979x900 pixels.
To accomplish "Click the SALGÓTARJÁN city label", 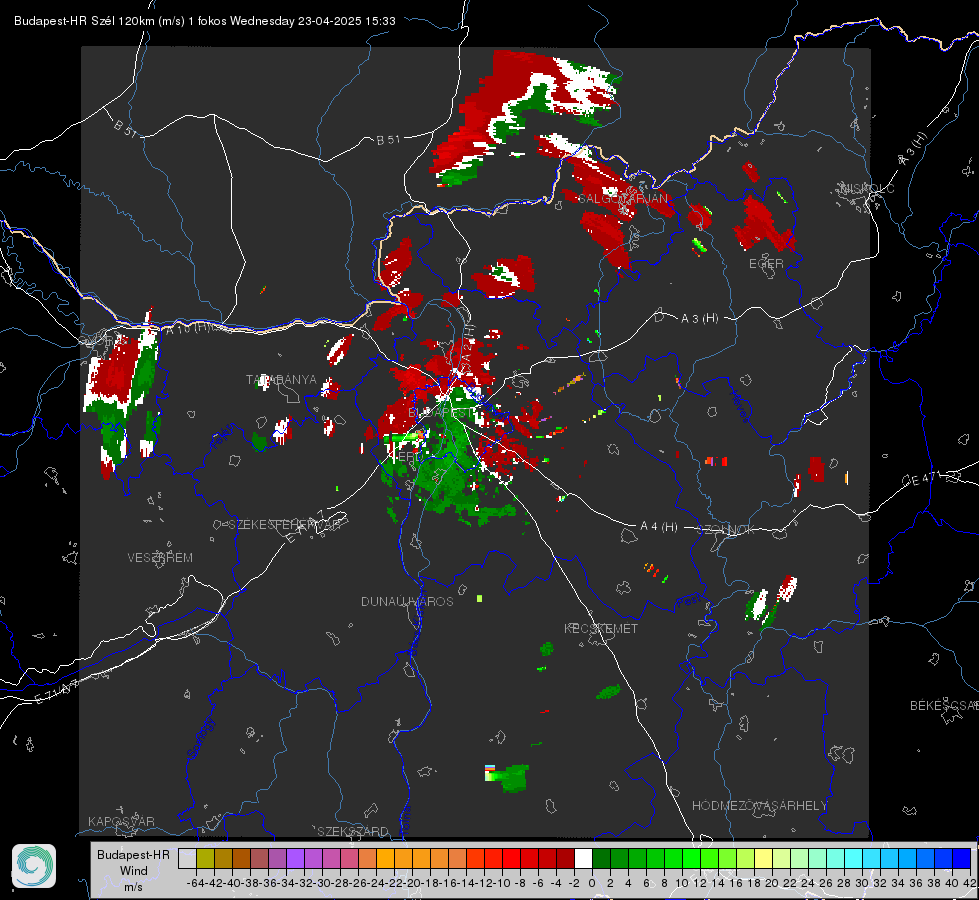I will [x=623, y=199].
